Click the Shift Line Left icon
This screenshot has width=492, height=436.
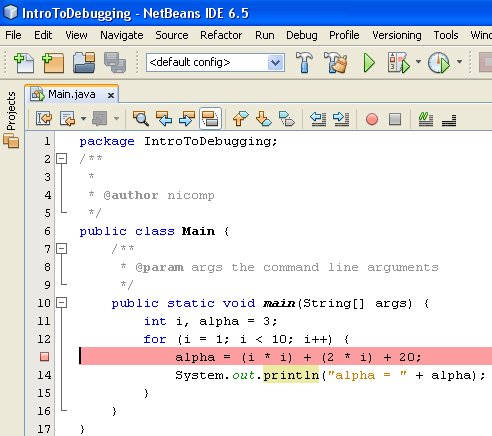tap(318, 119)
